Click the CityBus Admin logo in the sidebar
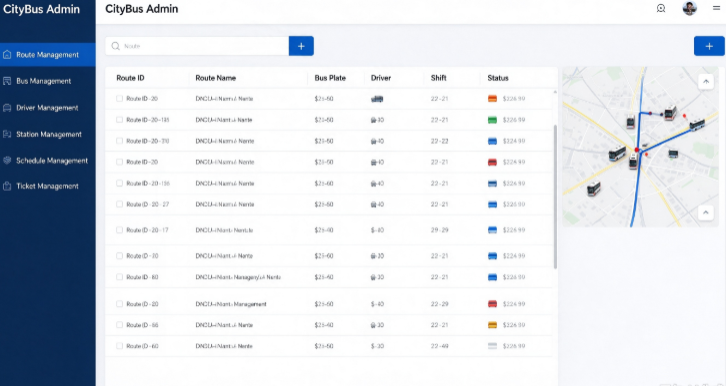Image resolution: width=726 pixels, height=386 pixels. tap(41, 9)
